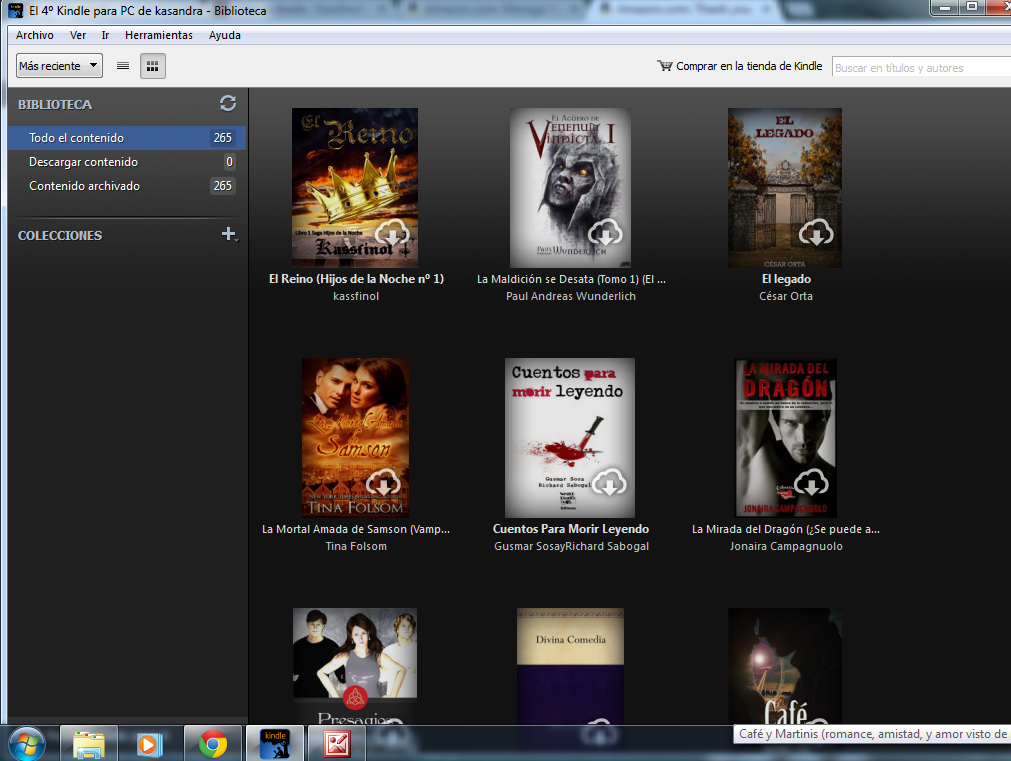1011x761 pixels.
Task: Switch to list view icon
Action: pyautogui.click(x=123, y=66)
